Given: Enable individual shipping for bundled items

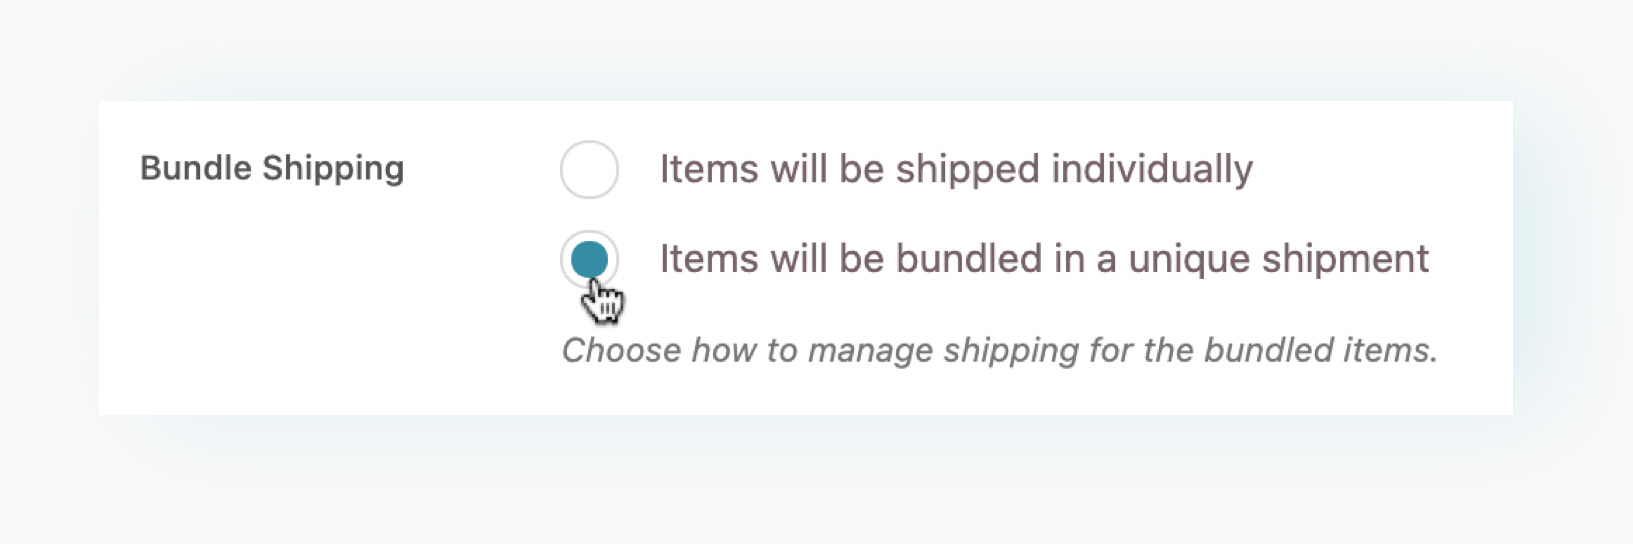Looking at the screenshot, I should 589,169.
